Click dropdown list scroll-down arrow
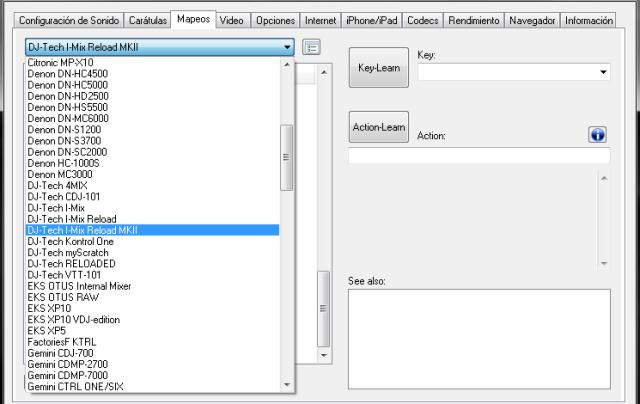Viewport: 640px width, 404px height. 287,384
